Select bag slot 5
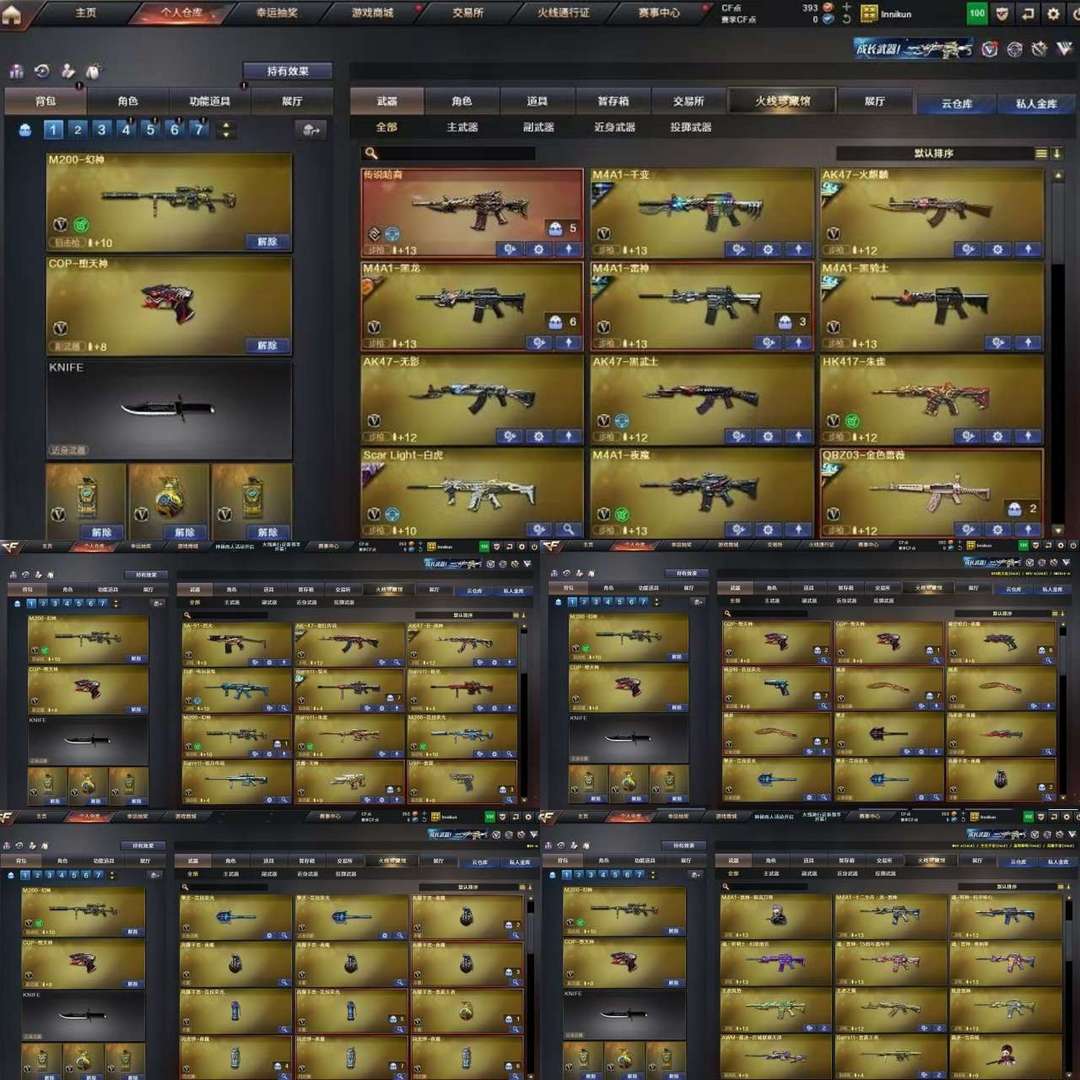 [150, 129]
